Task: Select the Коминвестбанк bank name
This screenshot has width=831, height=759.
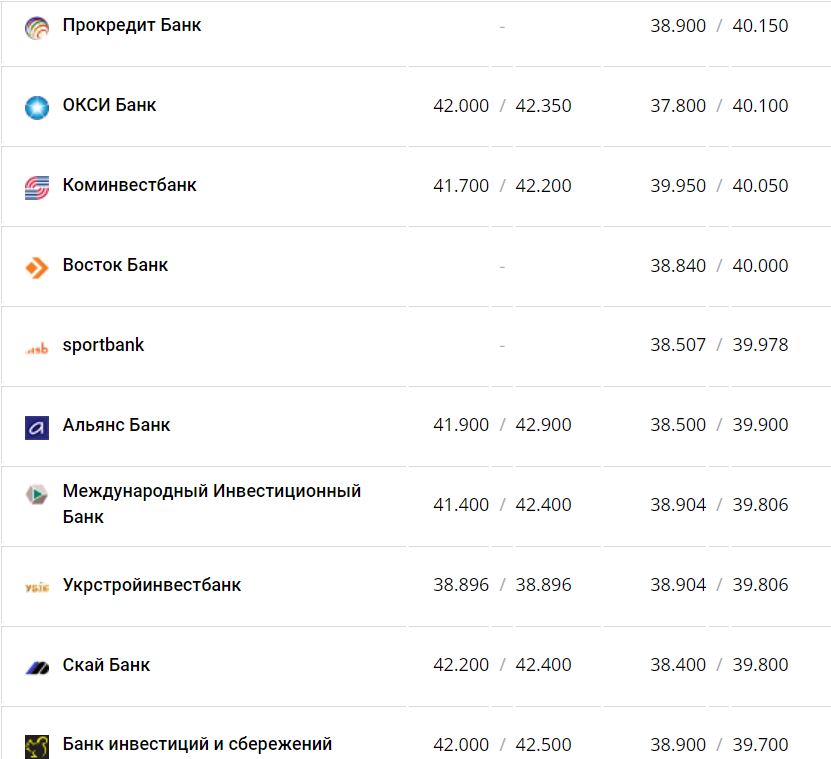Action: click(129, 185)
